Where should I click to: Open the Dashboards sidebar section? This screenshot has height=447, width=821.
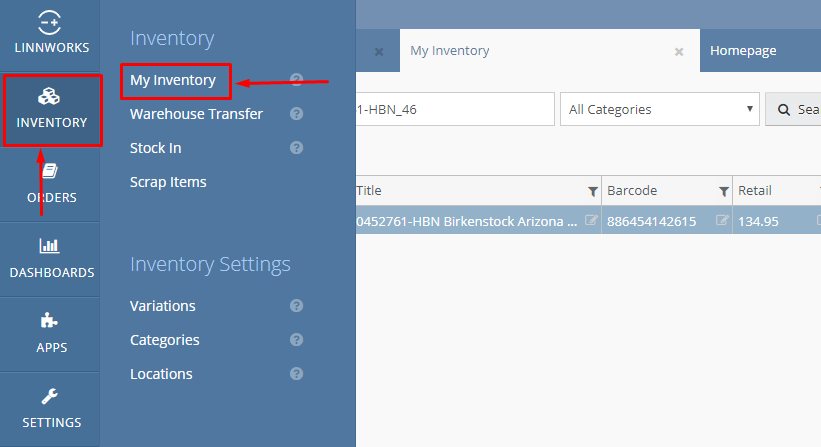tap(51, 259)
